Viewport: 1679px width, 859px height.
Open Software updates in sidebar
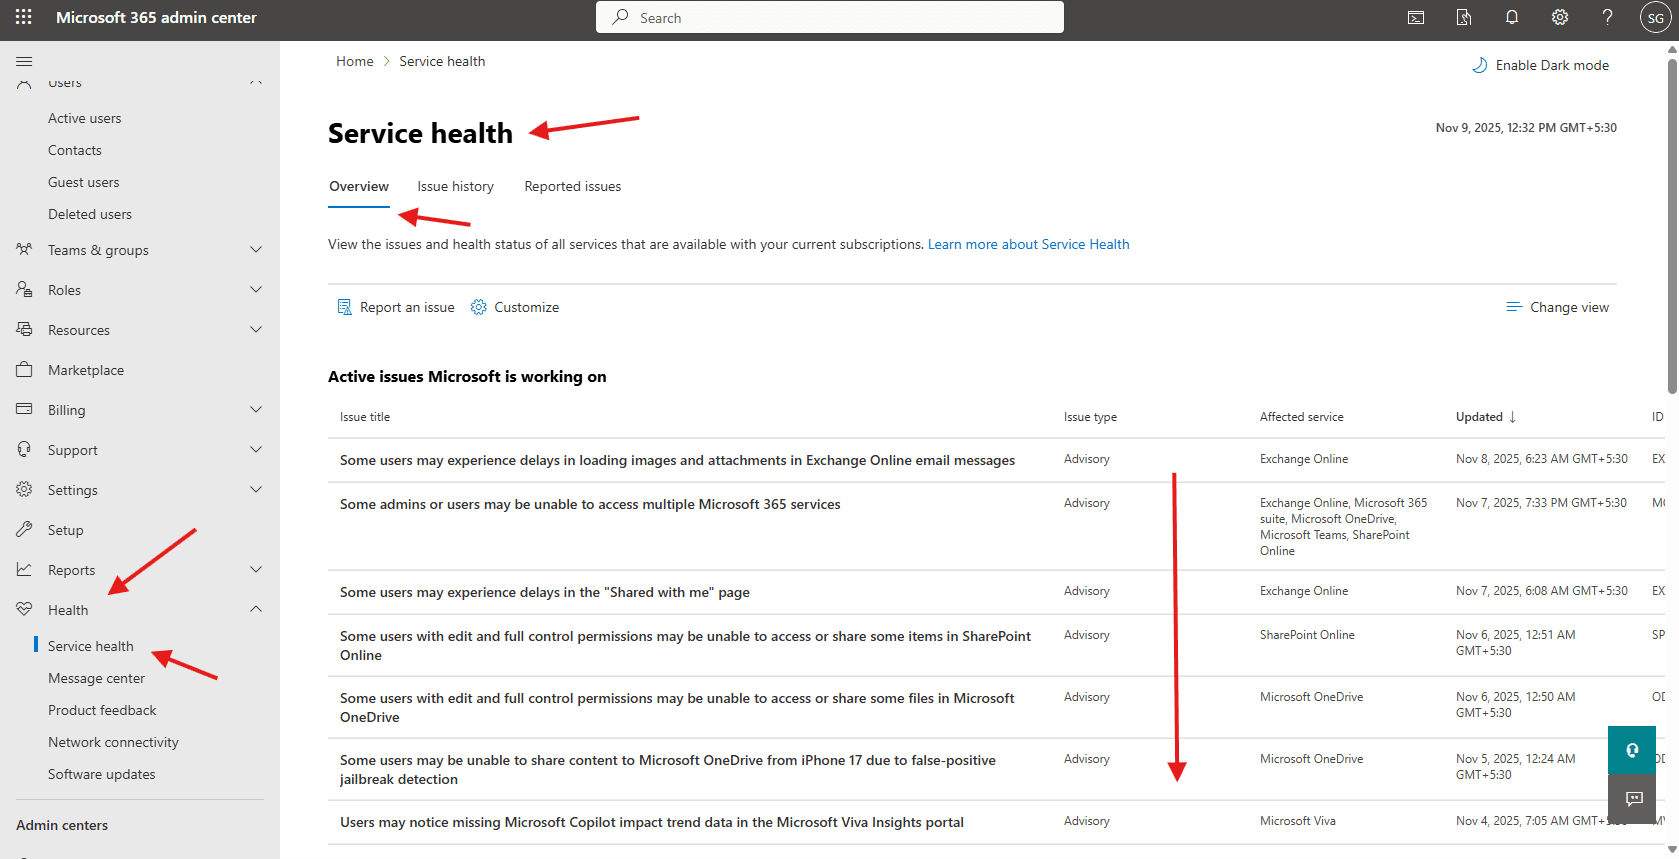102,774
